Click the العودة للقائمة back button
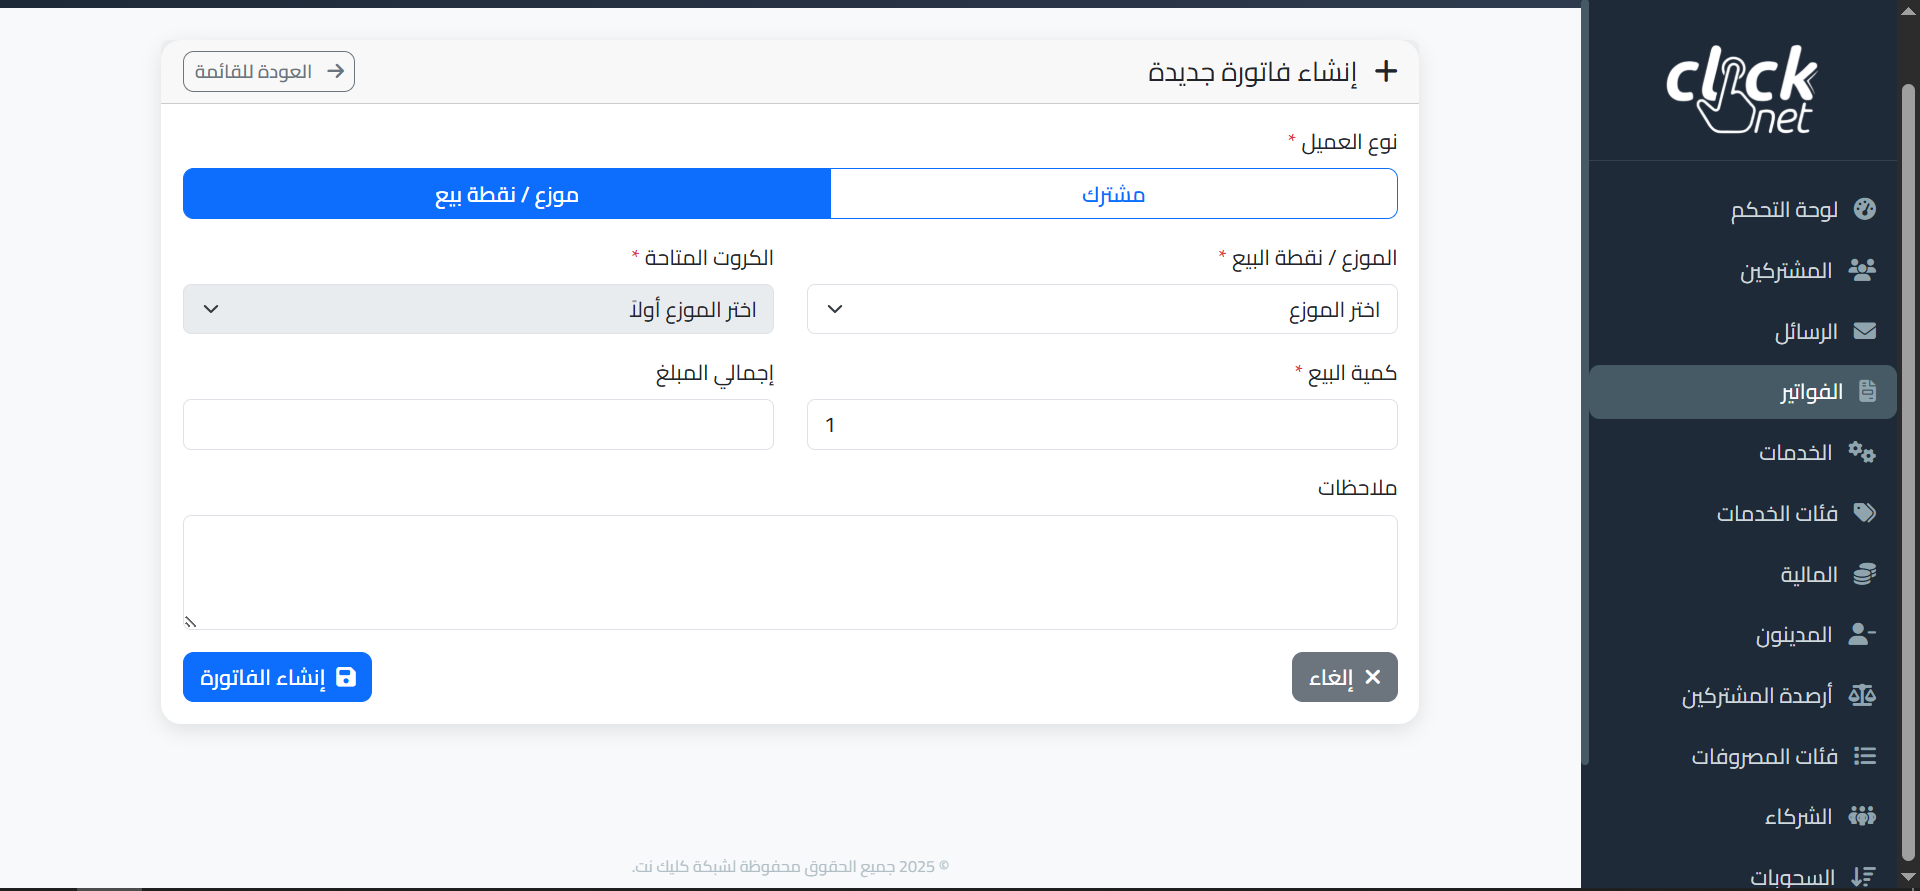The image size is (1920, 891). pos(269,72)
